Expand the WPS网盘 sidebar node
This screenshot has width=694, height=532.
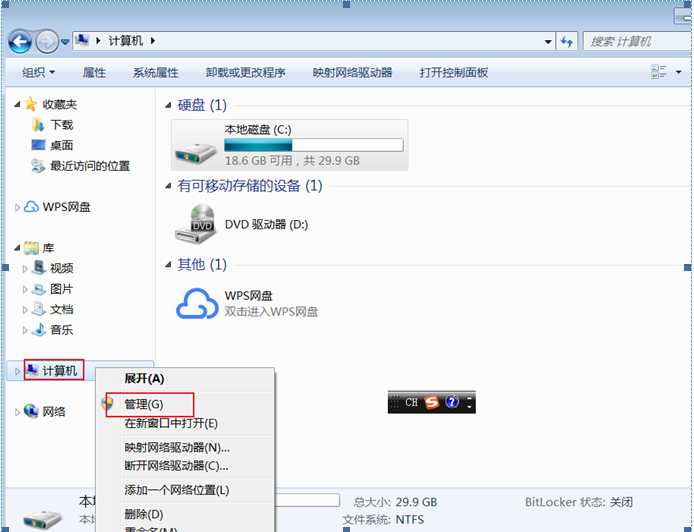tap(17, 207)
